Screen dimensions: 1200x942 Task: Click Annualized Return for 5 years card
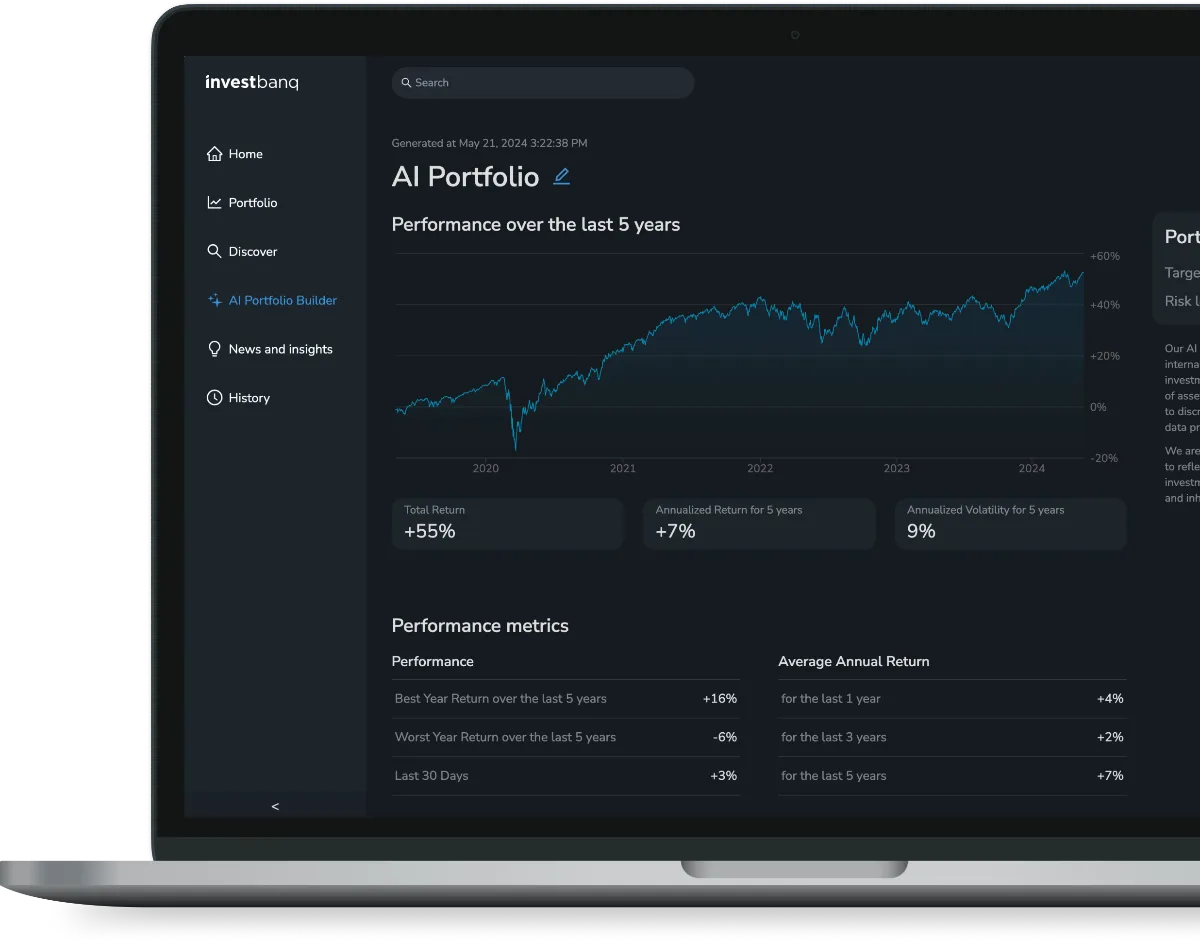759,524
